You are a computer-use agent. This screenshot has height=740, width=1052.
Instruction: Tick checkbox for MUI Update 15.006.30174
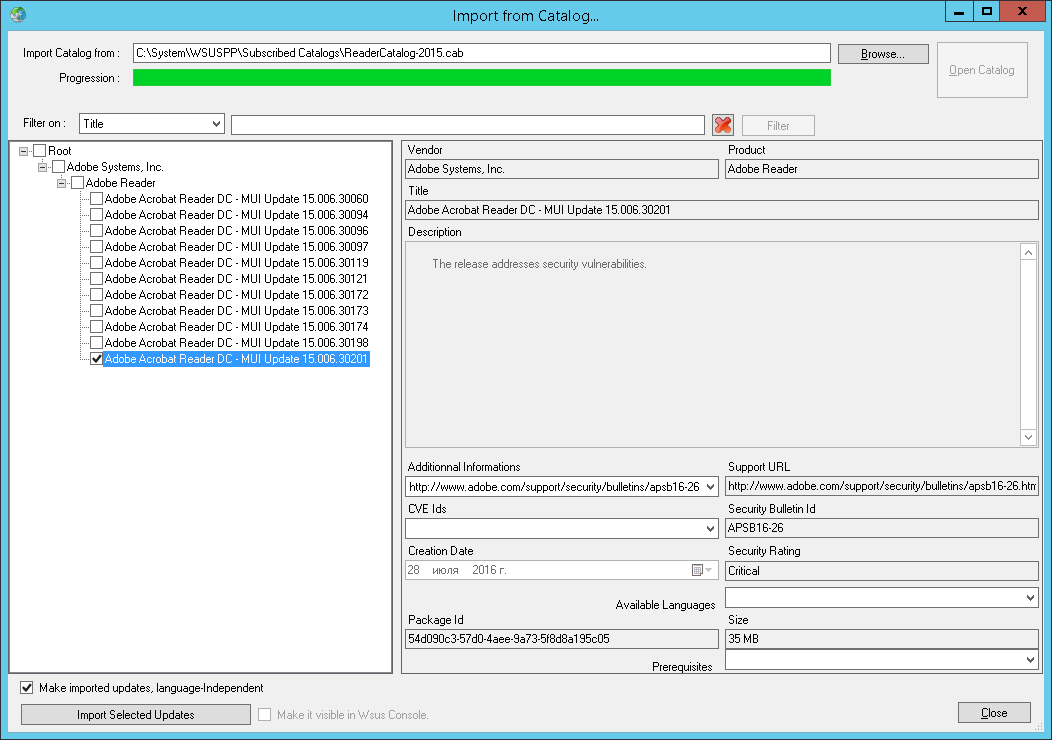click(96, 327)
